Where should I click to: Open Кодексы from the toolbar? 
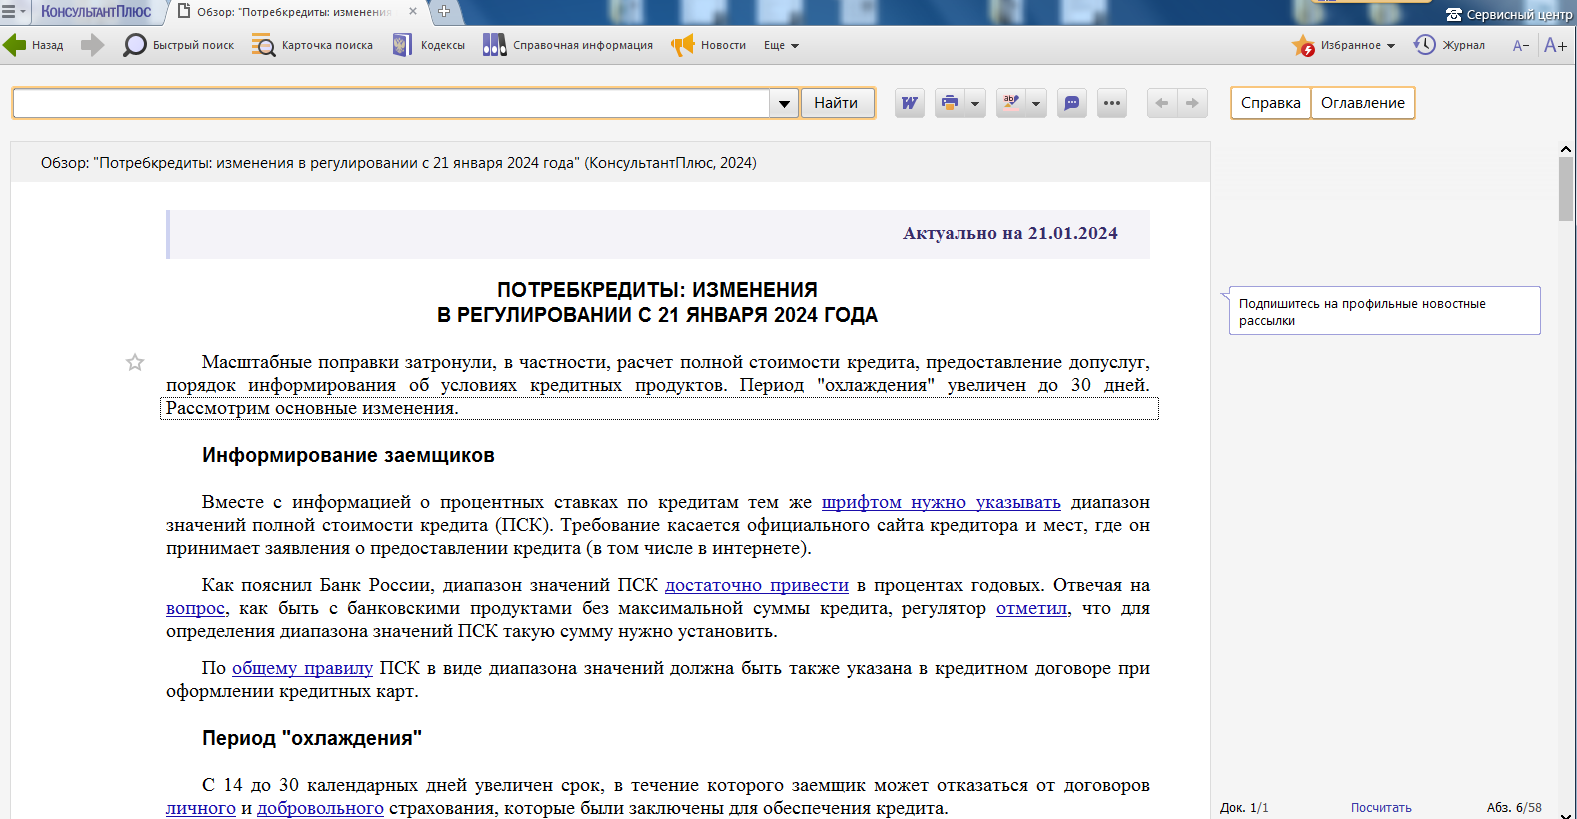click(429, 45)
